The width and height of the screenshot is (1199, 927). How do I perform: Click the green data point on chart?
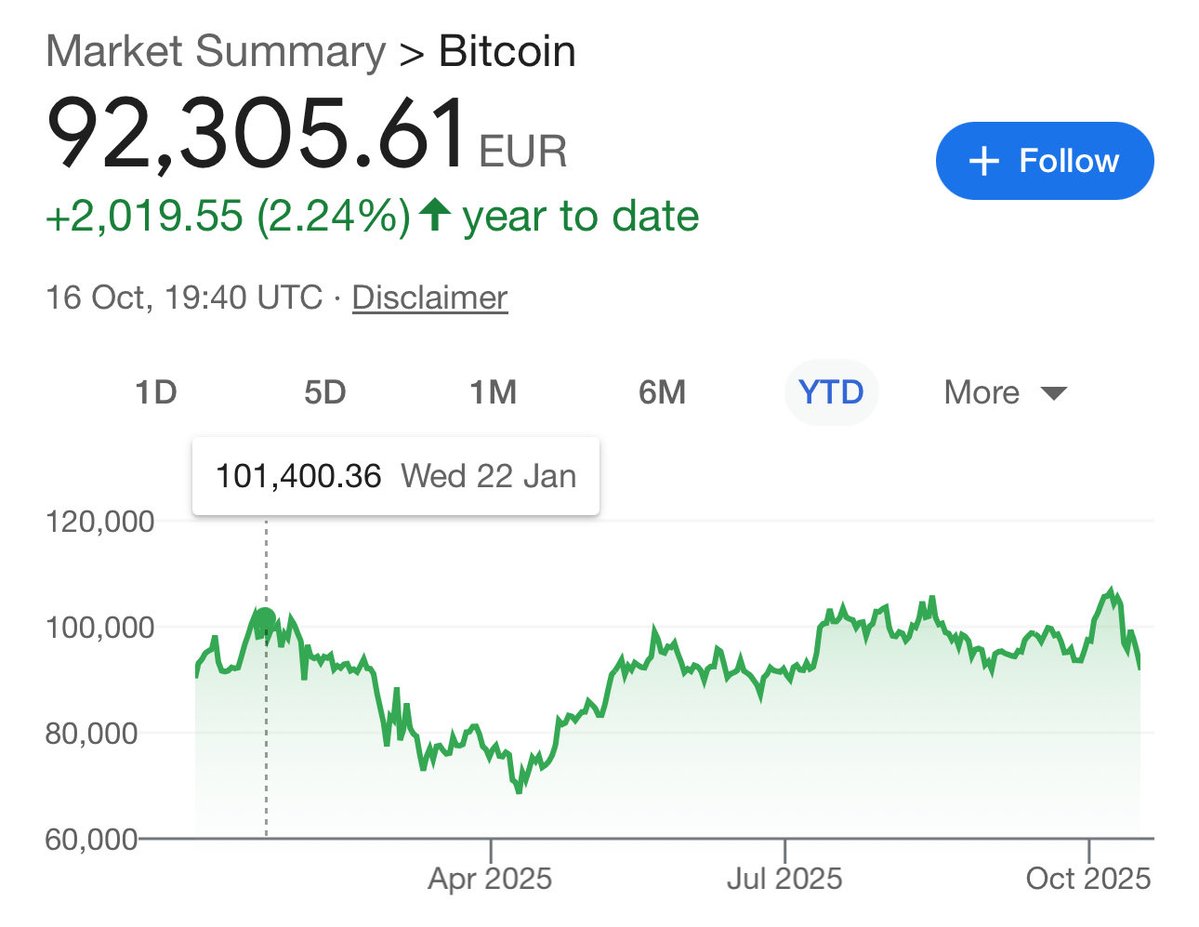[x=266, y=621]
